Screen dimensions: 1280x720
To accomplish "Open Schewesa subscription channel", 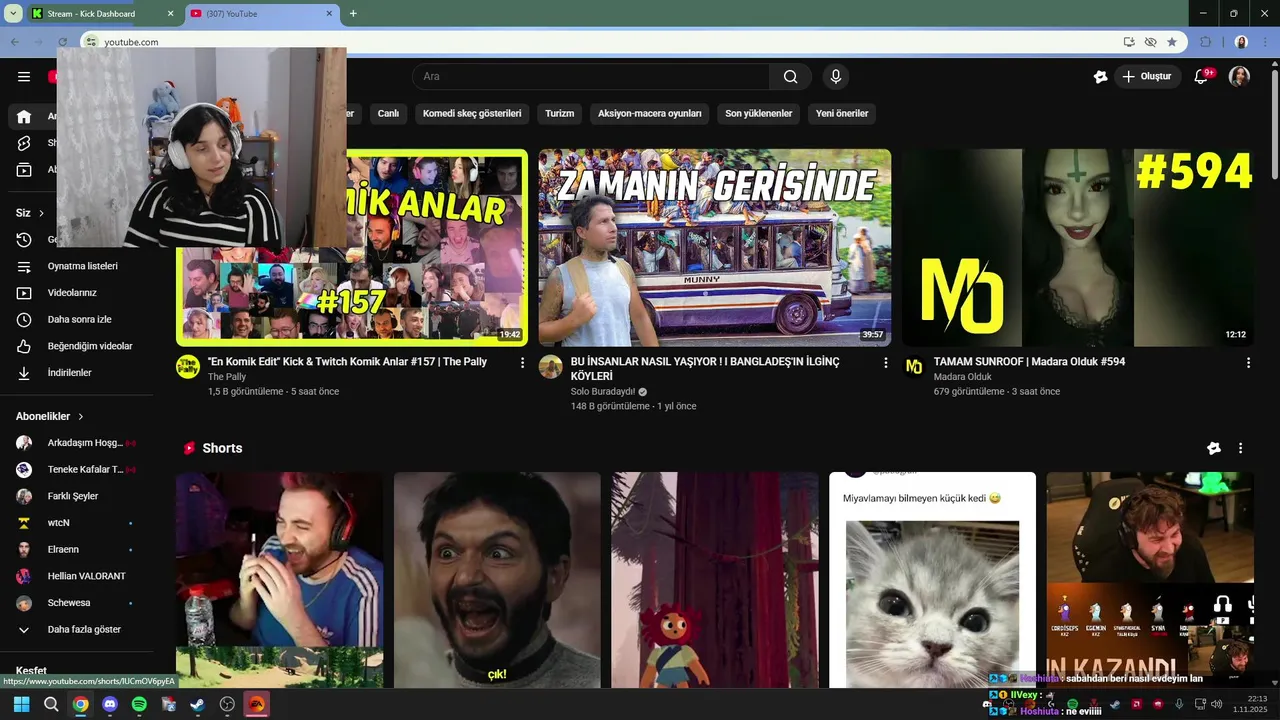I will coord(80,603).
